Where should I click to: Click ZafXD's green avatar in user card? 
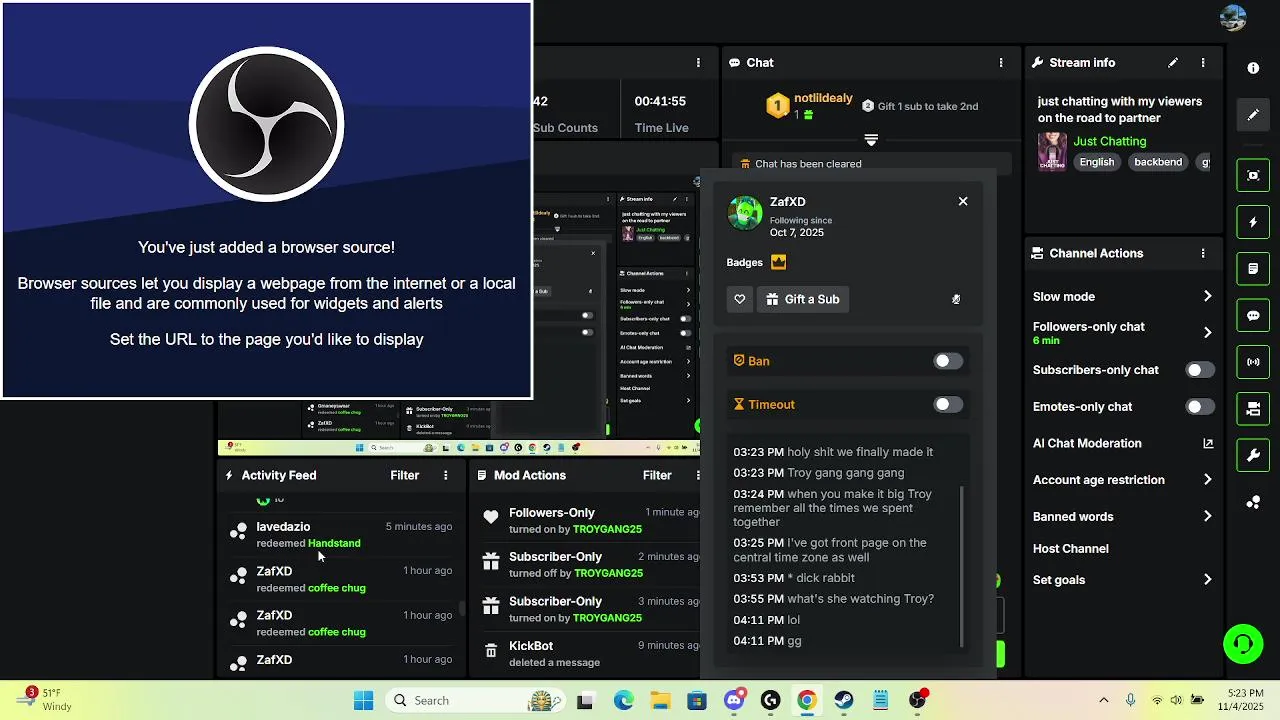point(745,213)
